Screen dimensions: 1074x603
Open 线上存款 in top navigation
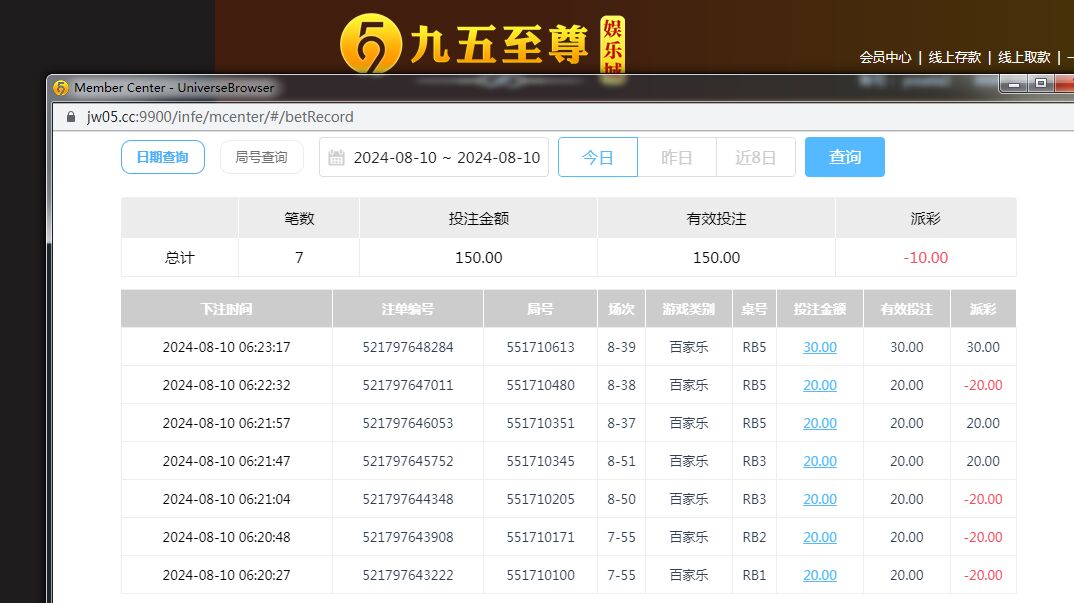954,57
